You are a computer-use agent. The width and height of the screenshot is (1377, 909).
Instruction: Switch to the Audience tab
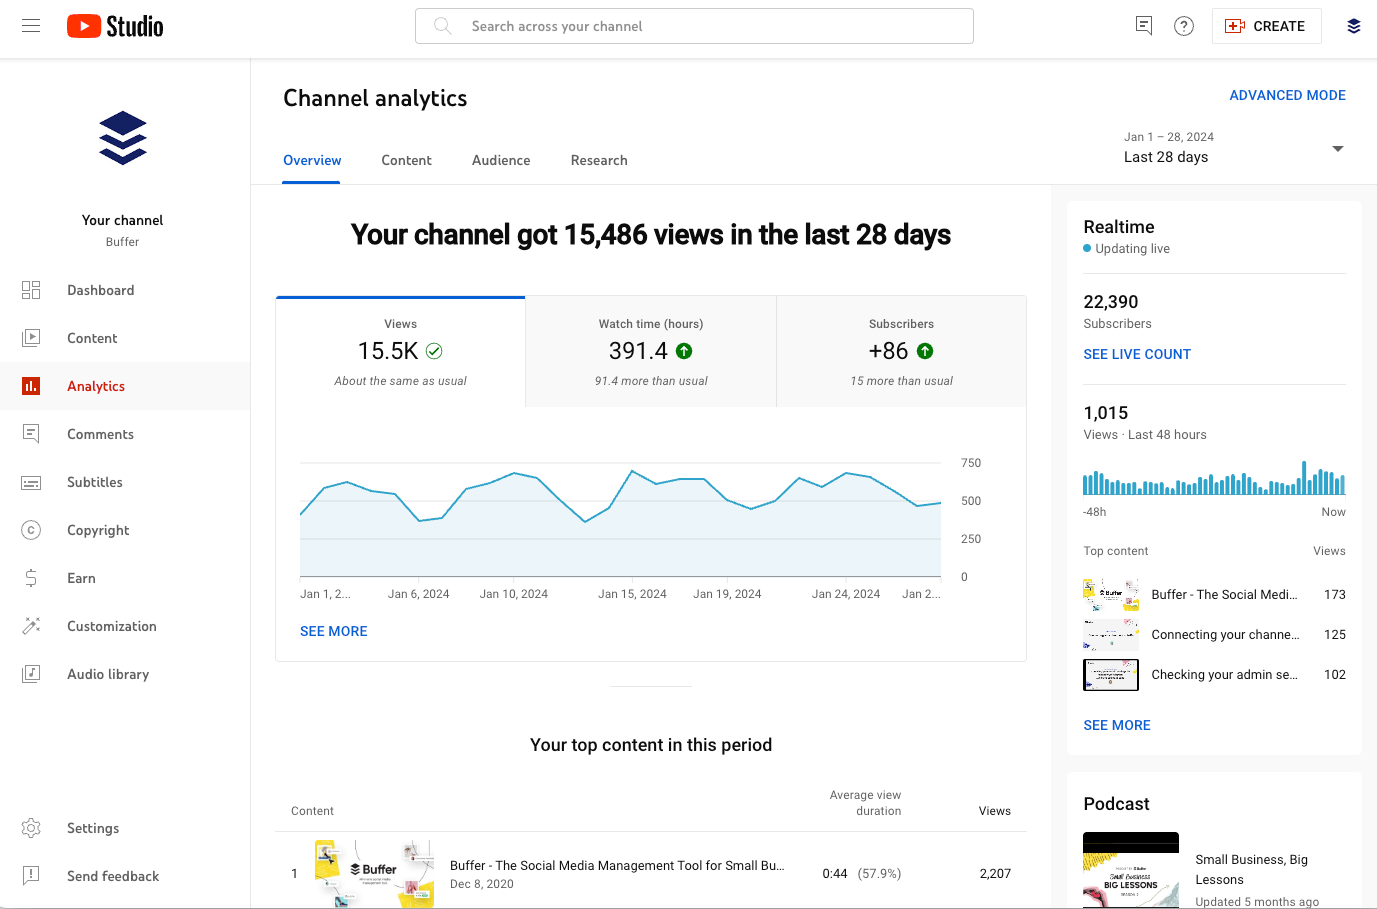coord(500,160)
